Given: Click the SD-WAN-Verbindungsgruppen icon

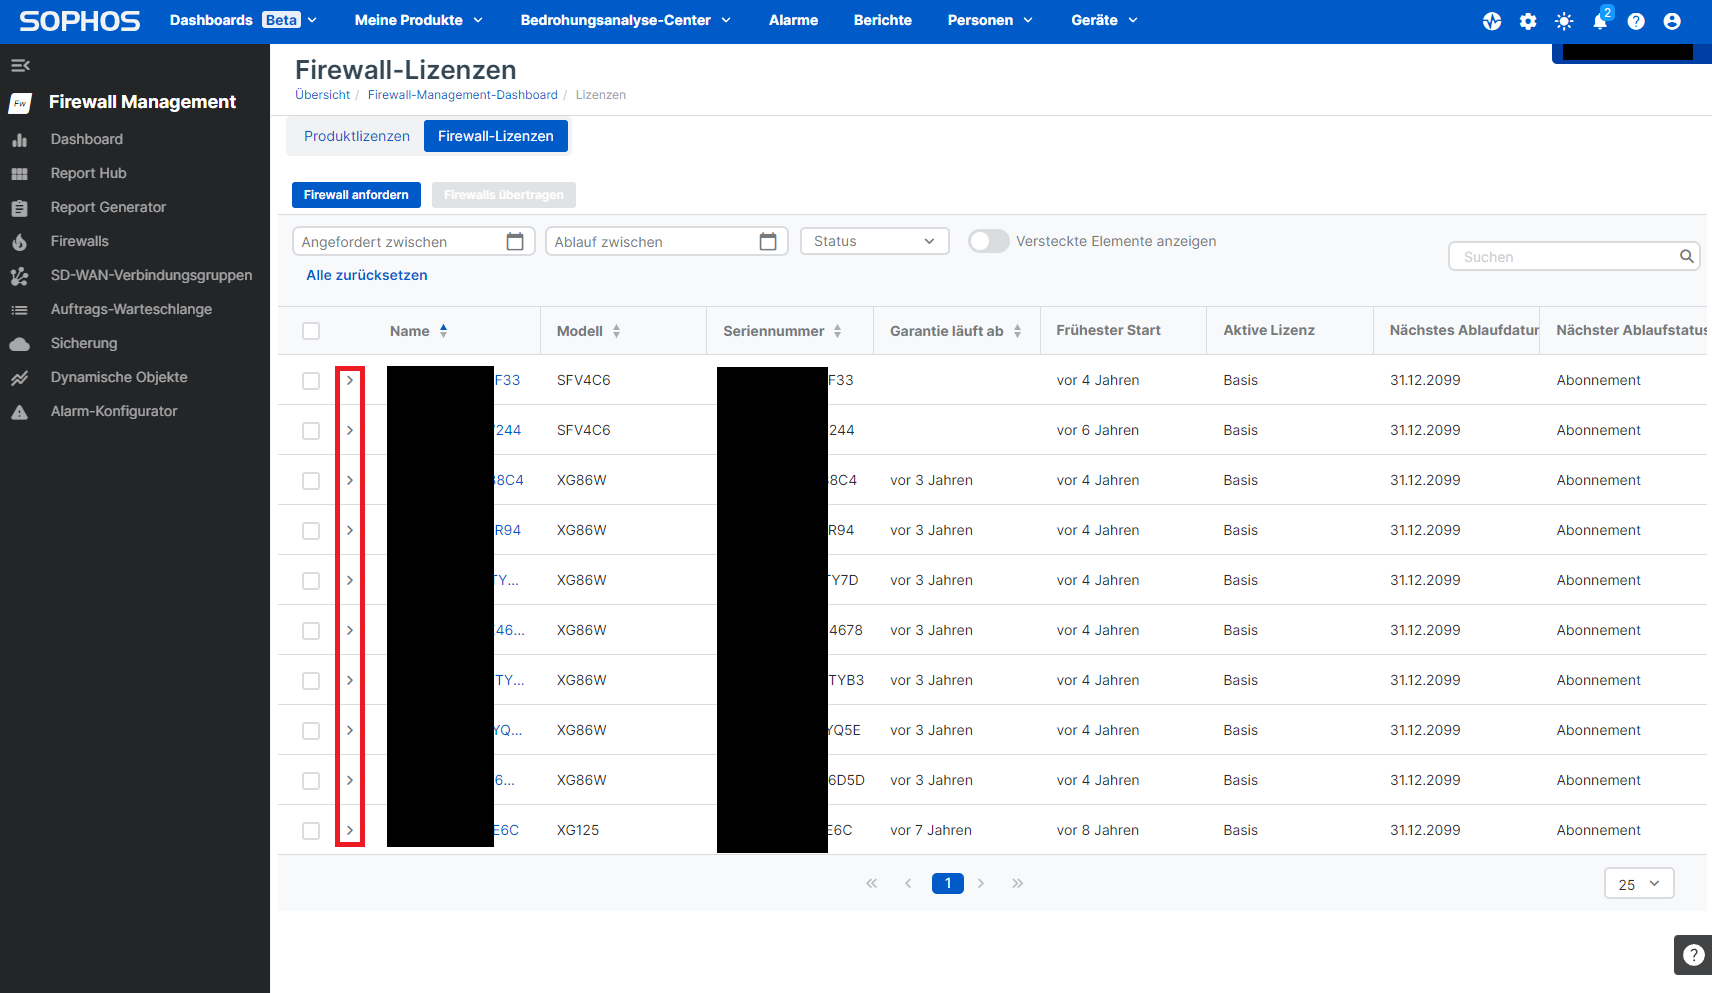Looking at the screenshot, I should (x=19, y=276).
